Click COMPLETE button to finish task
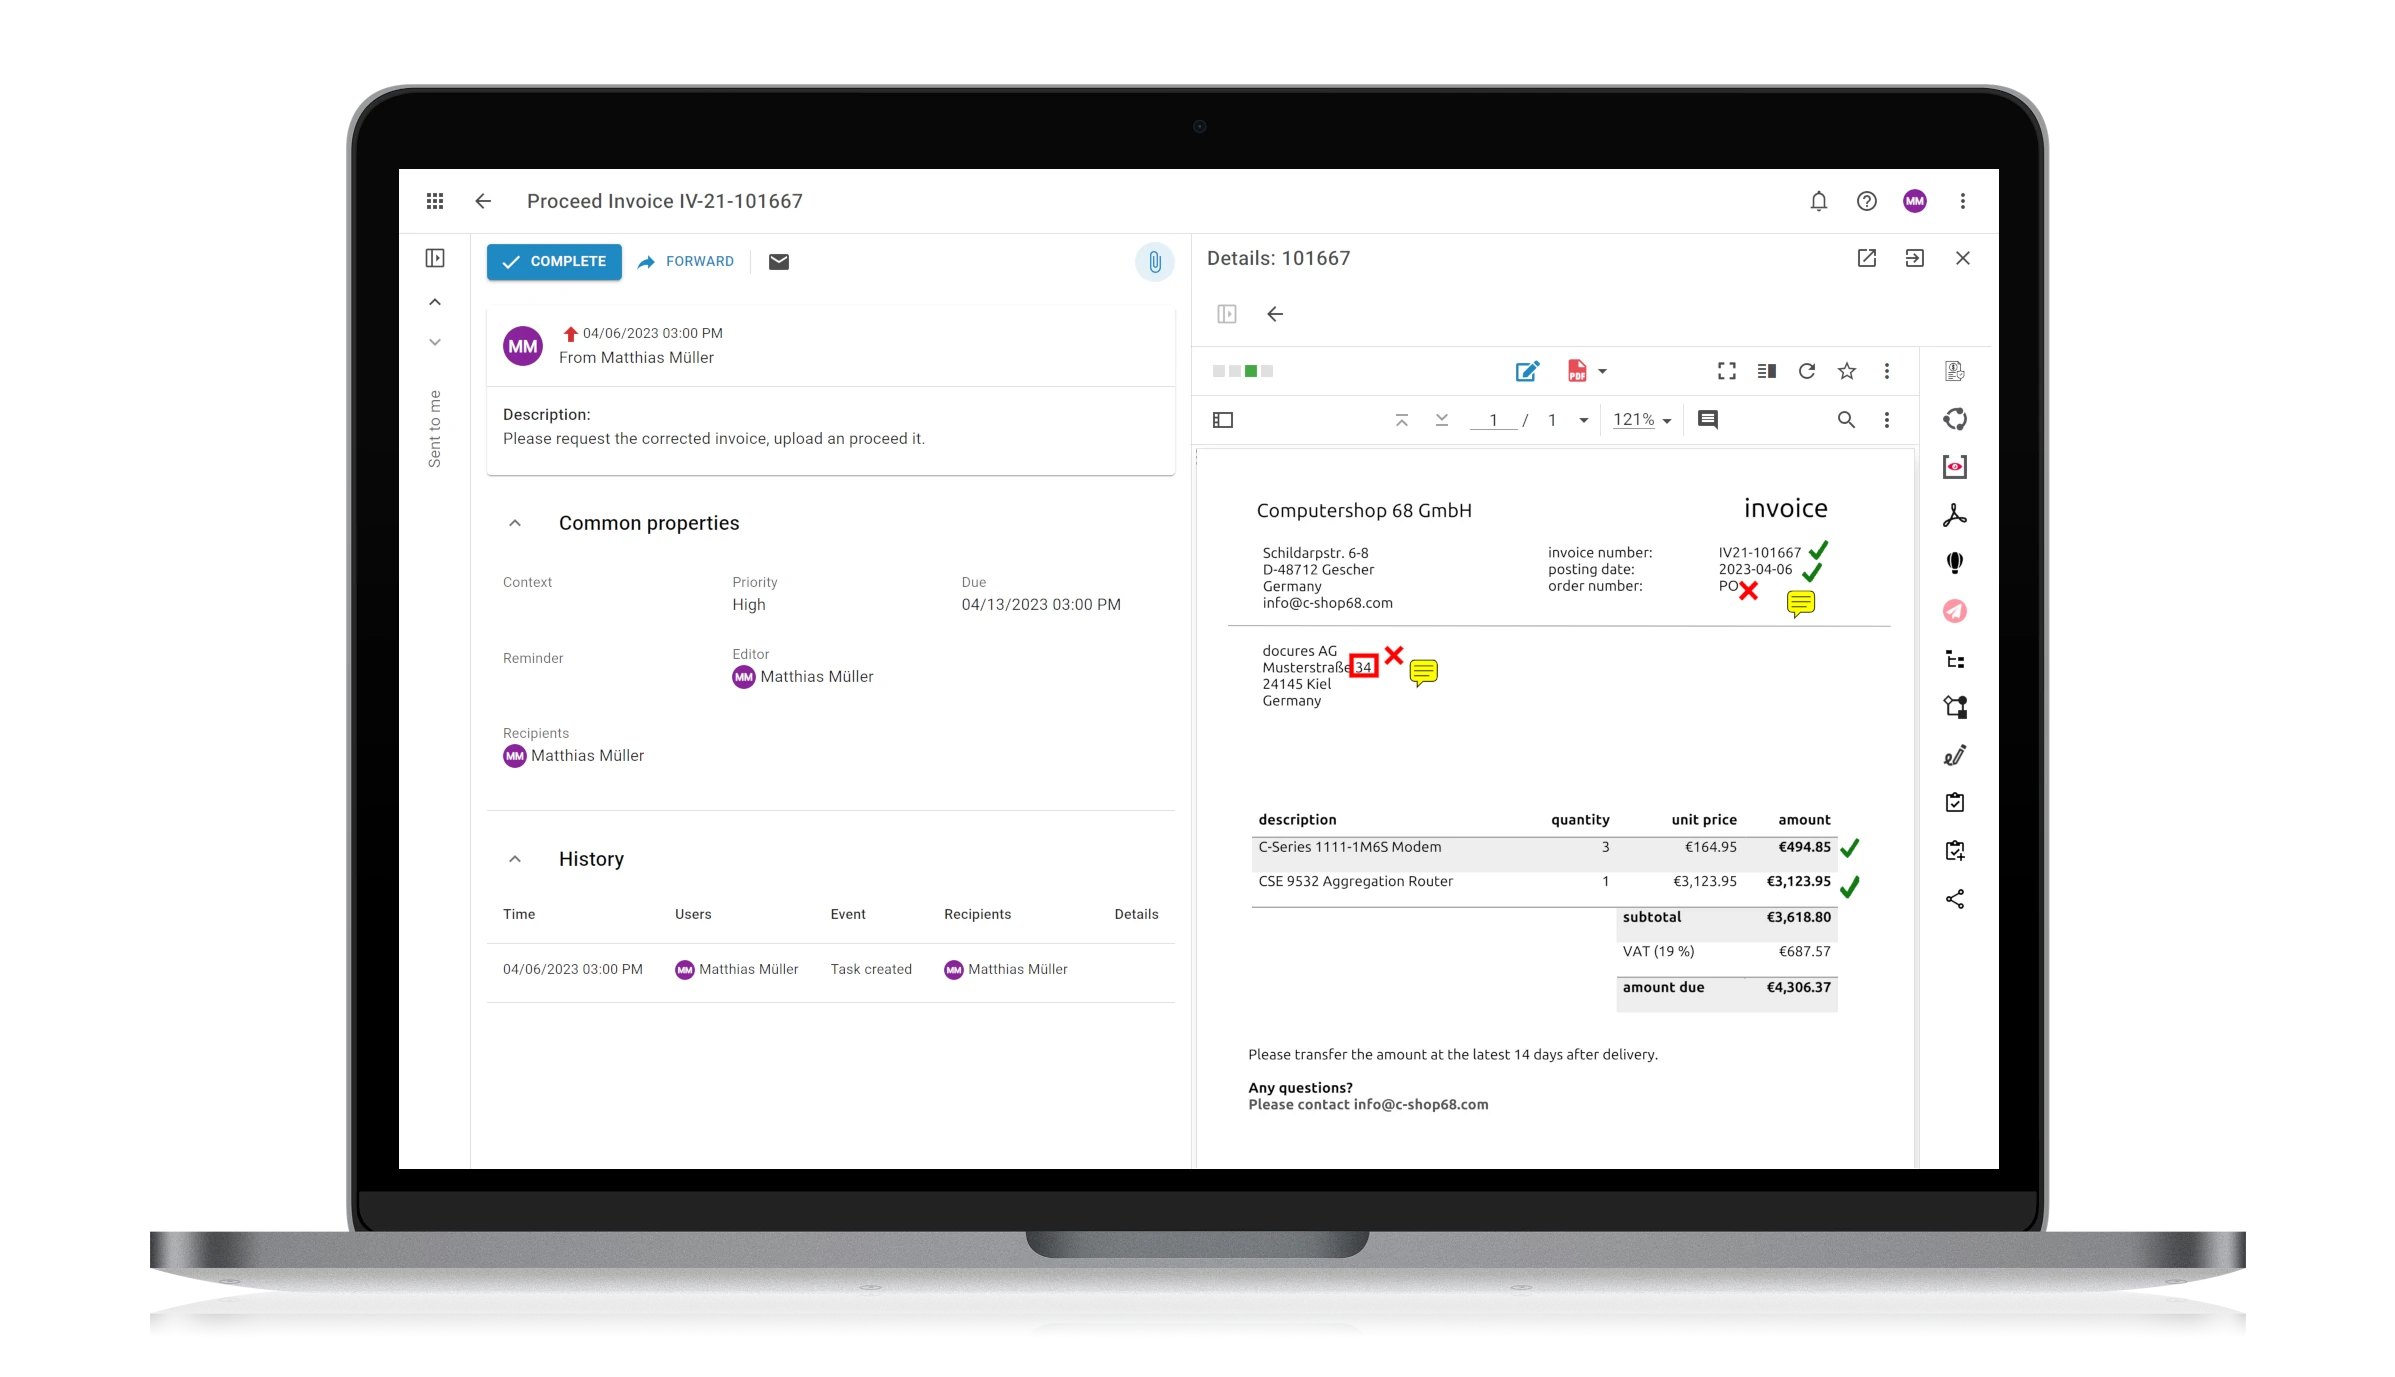The image size is (2395, 1377). 554,260
